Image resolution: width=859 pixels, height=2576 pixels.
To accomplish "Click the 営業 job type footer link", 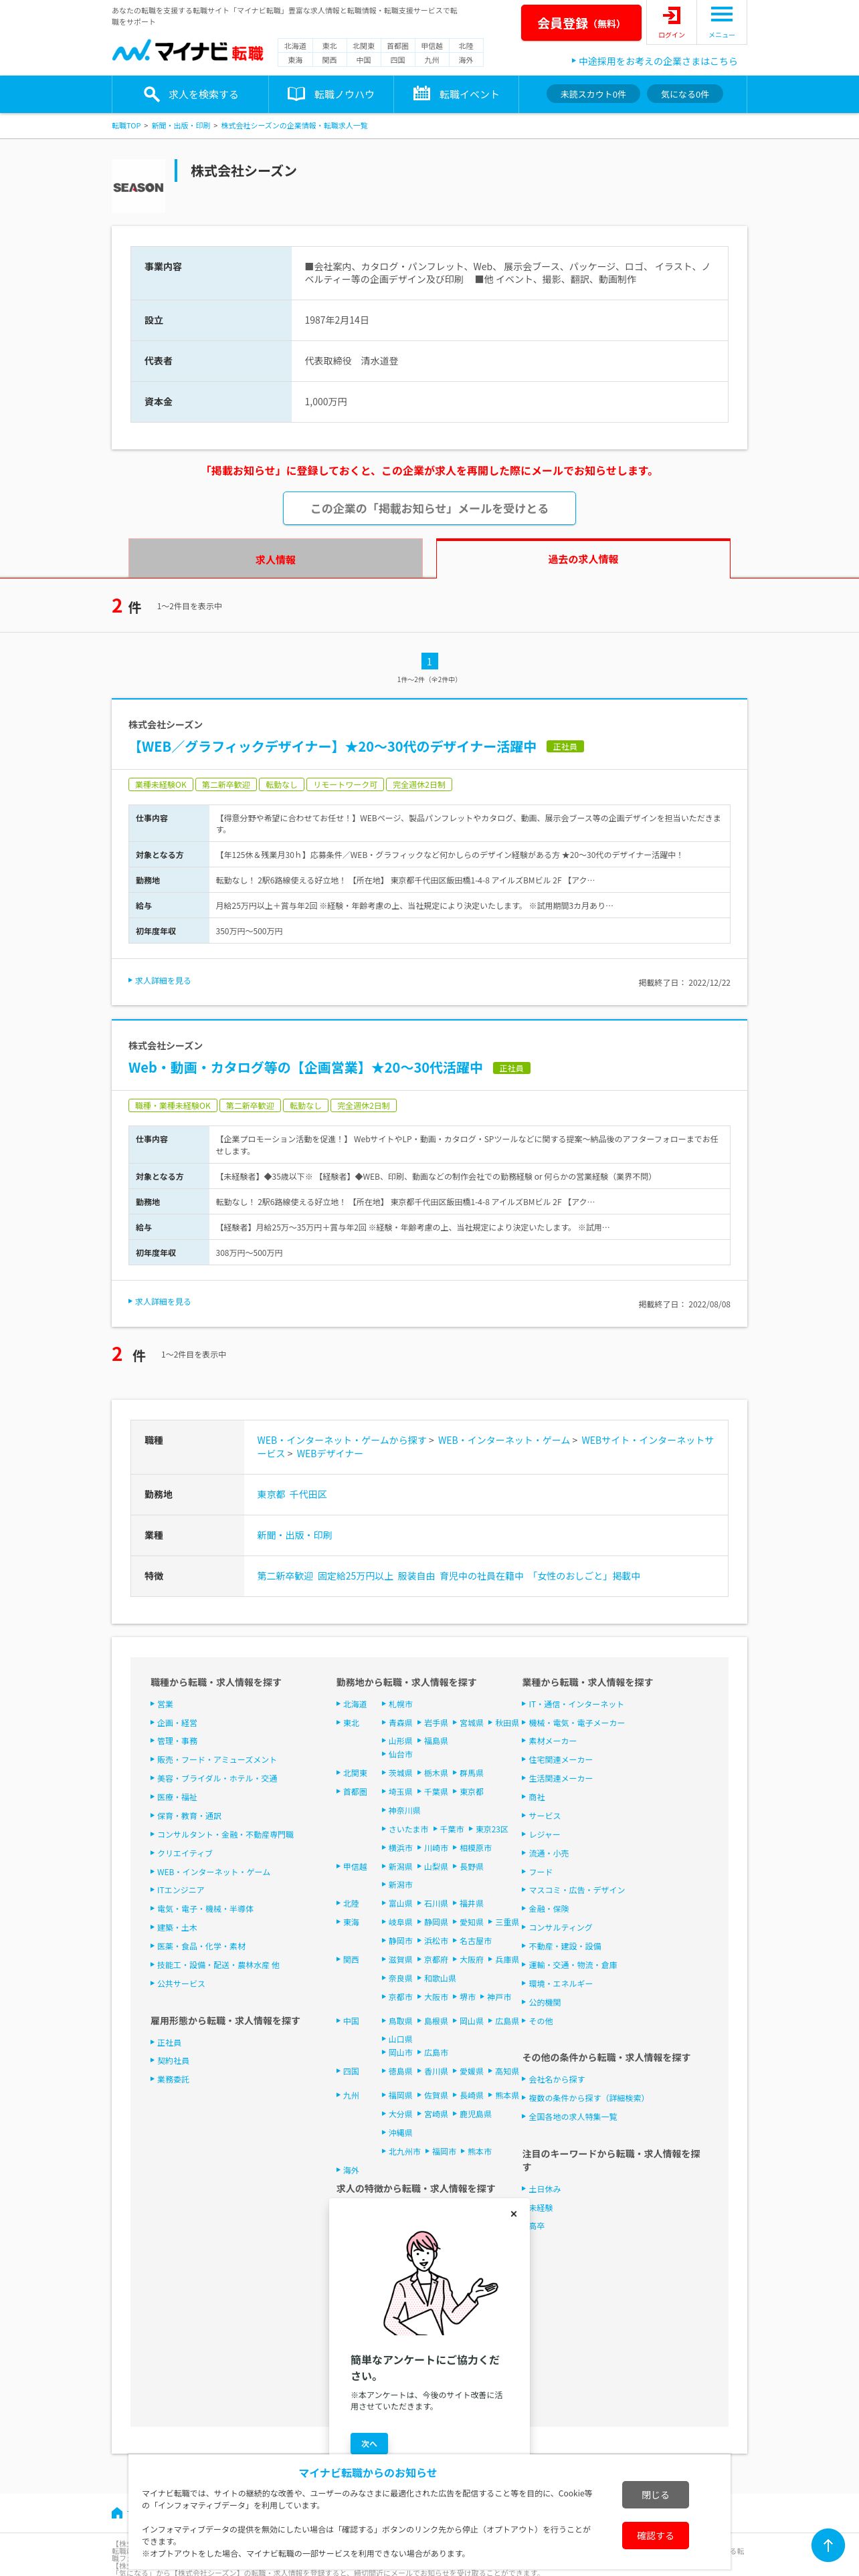I will (x=165, y=1704).
